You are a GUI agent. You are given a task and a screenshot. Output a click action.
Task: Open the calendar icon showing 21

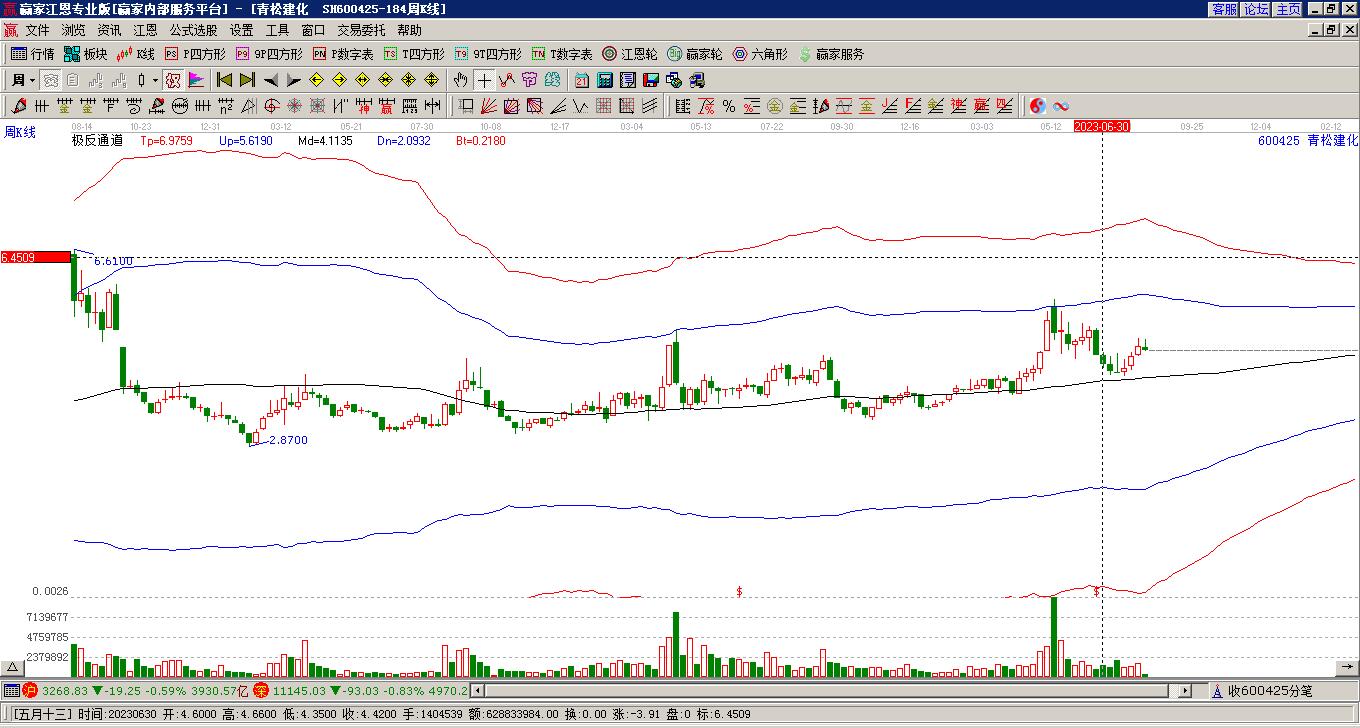(x=582, y=80)
